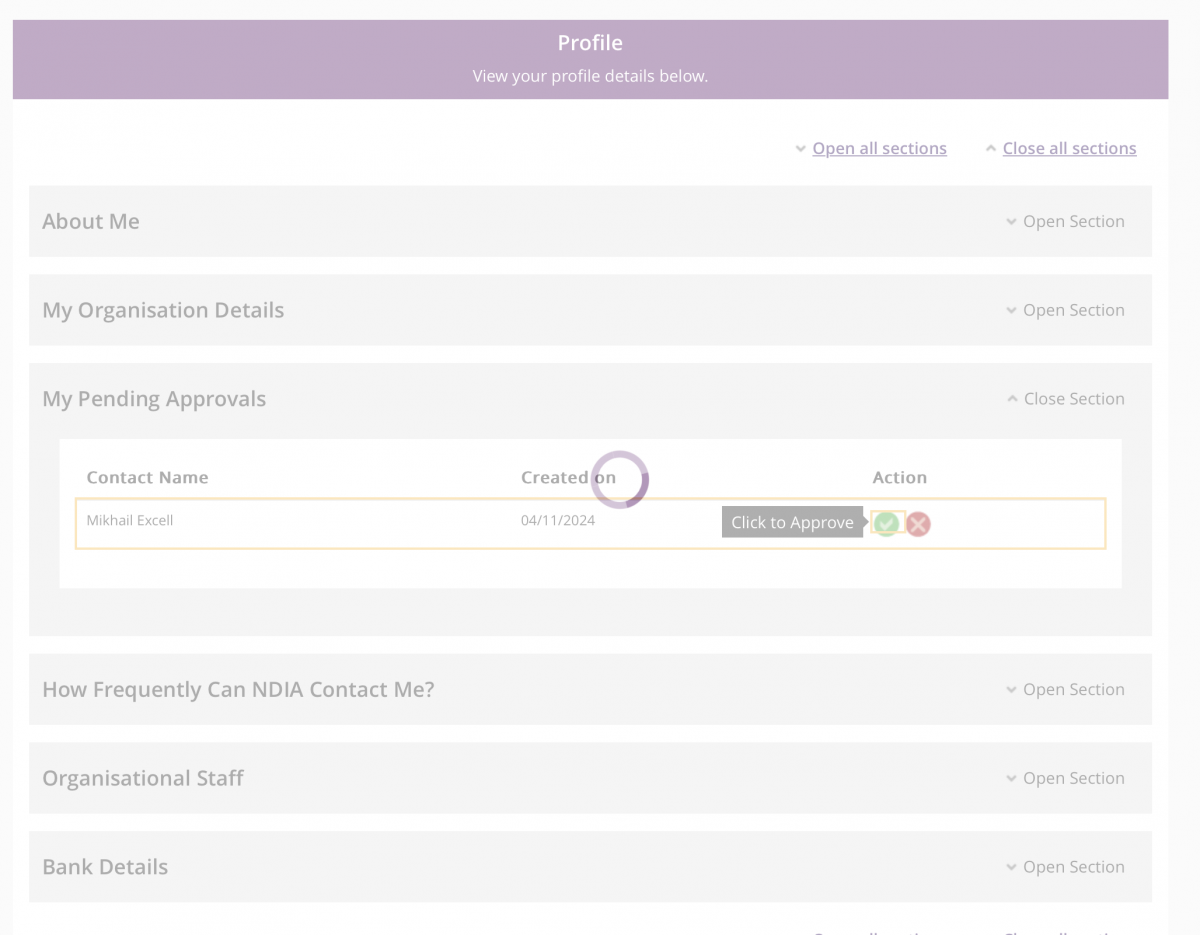The width and height of the screenshot is (1200, 935).
Task: Click the Action column header
Action: coord(900,477)
